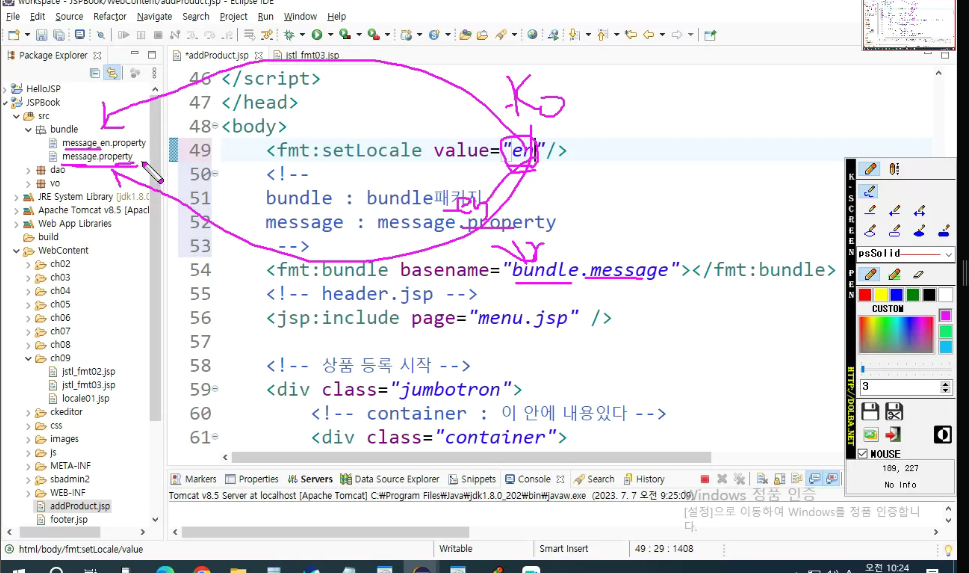Increase the pen width stepper

coord(945,384)
